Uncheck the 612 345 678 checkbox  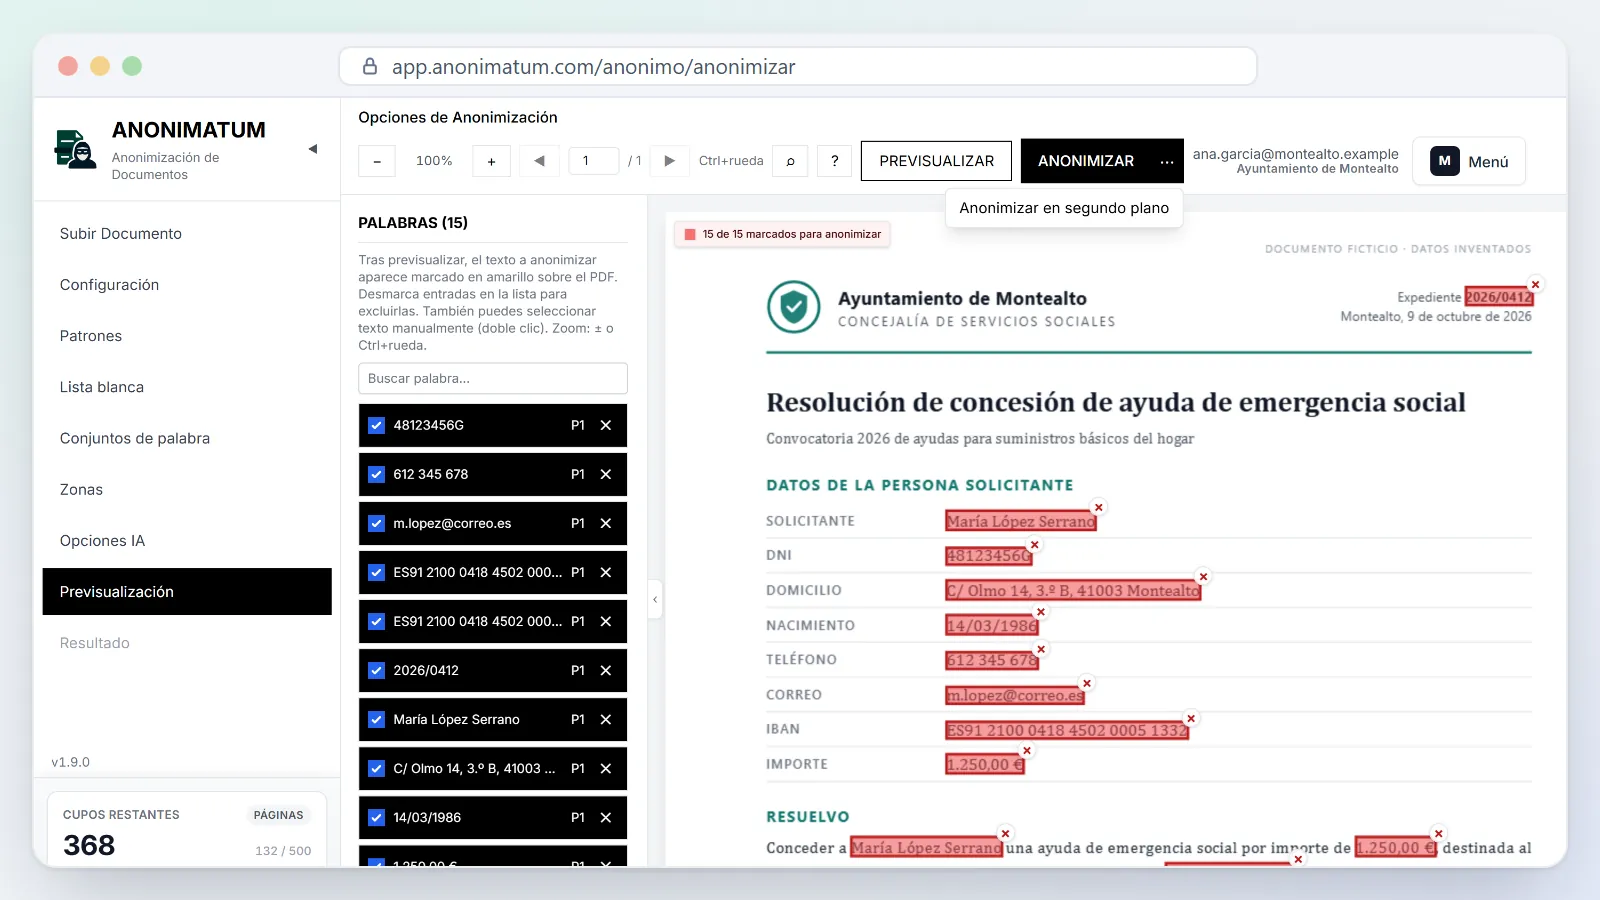(x=377, y=474)
